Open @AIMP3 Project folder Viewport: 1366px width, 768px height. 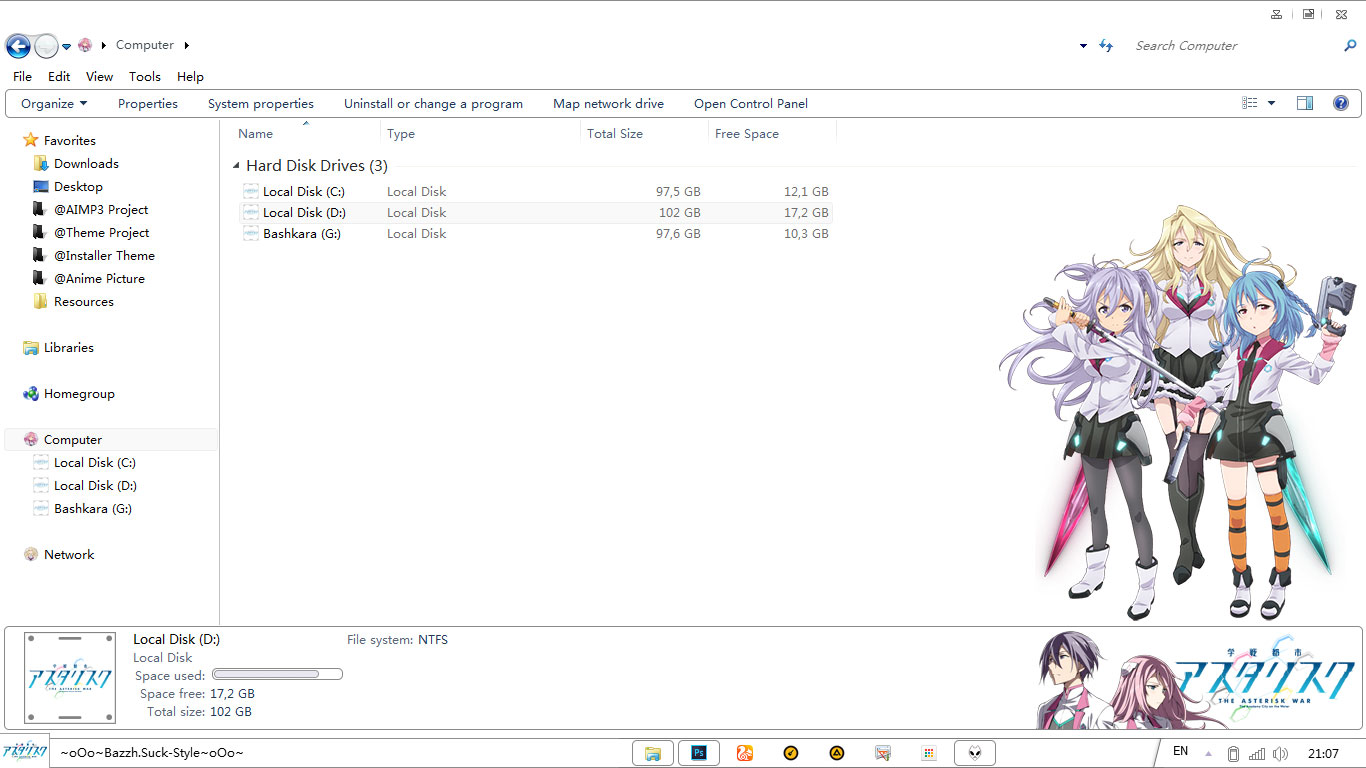101,210
